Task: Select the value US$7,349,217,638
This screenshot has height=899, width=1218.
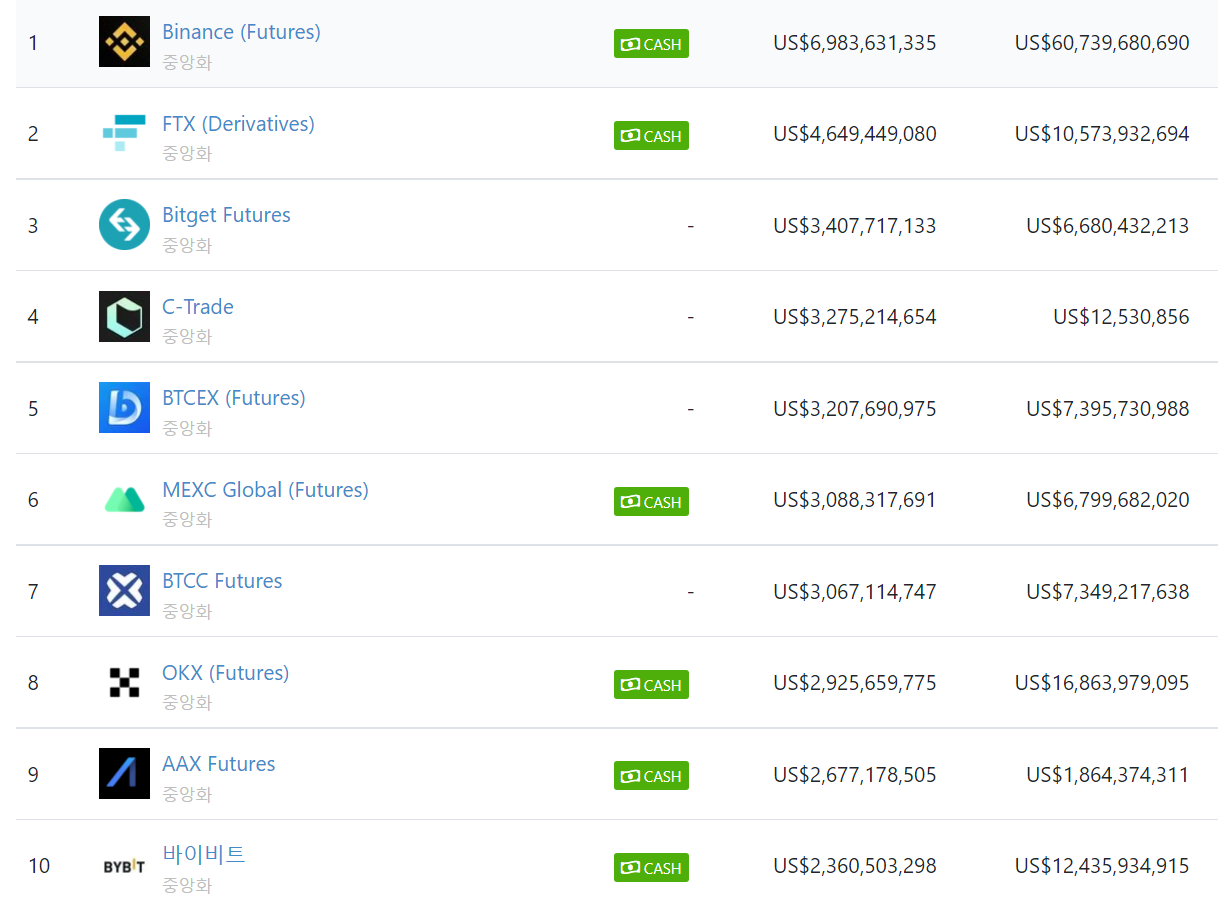Action: 1108,592
